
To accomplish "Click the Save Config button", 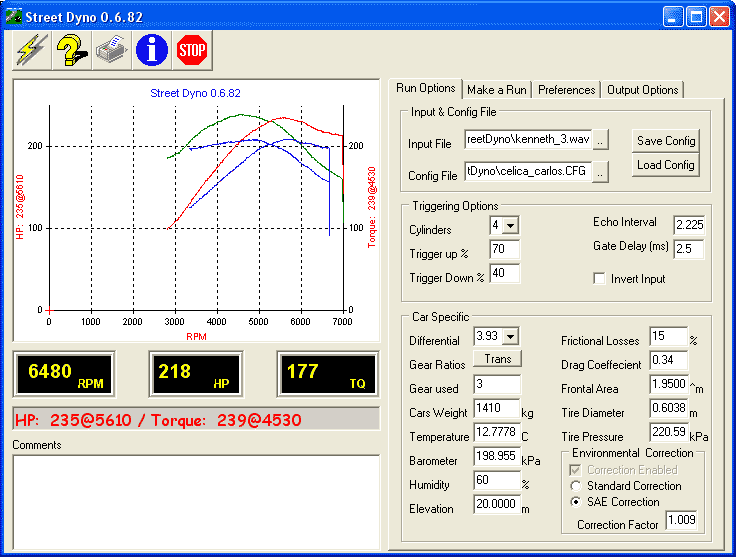I will (x=666, y=141).
